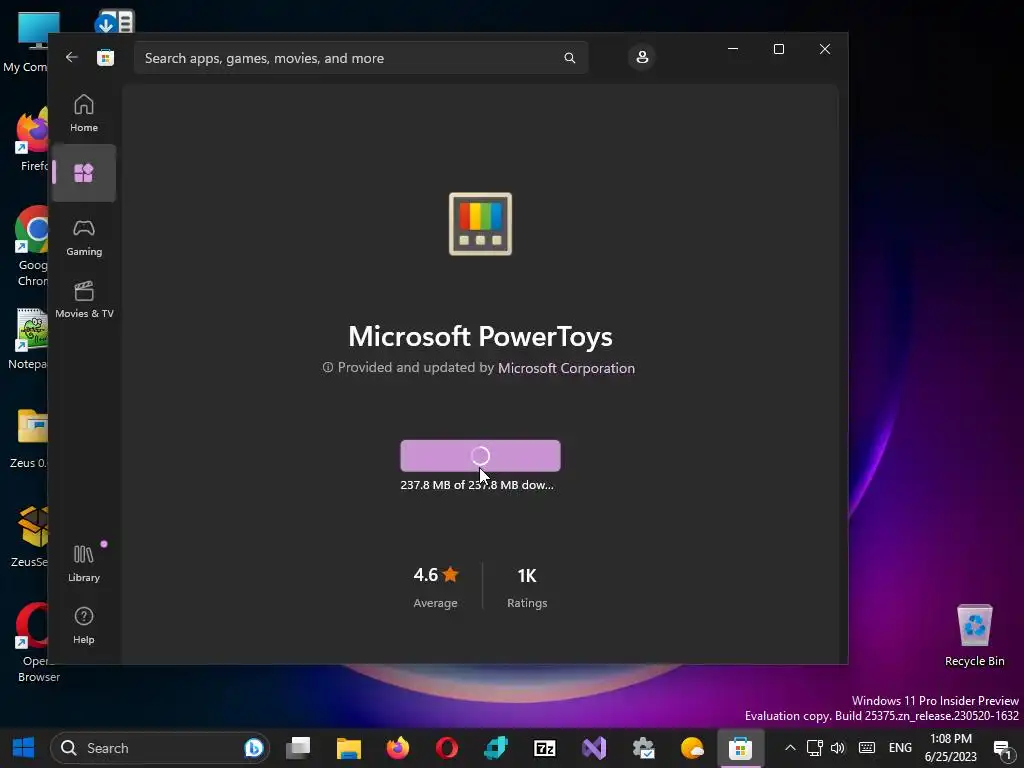Open the notification center icon
Screen dimensions: 1024x768
pos(1004,749)
